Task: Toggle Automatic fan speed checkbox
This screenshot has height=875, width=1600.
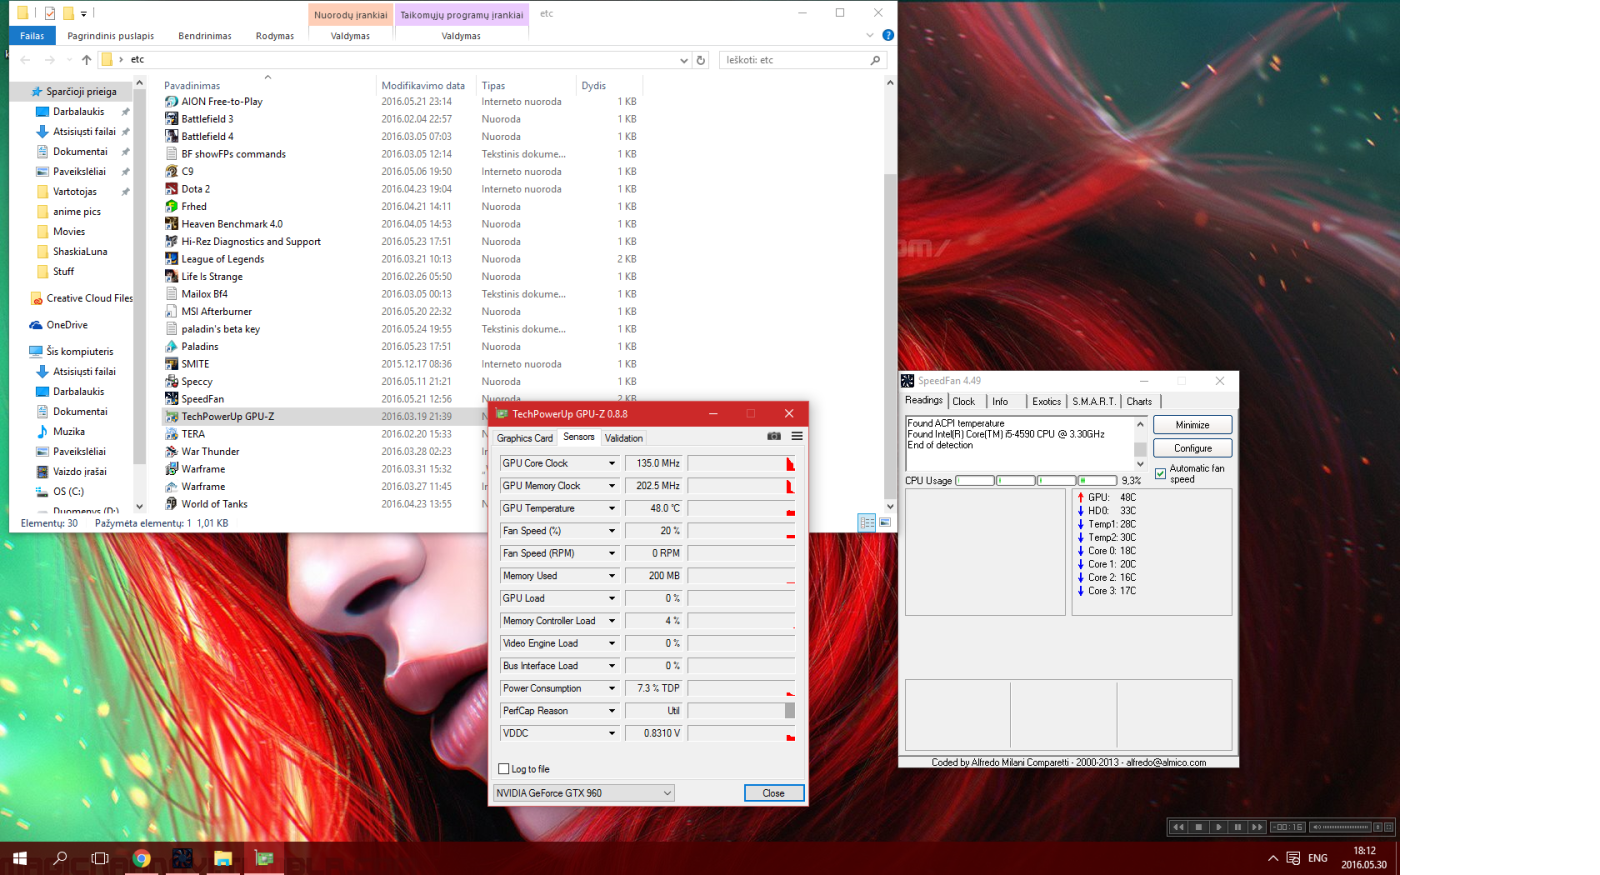Action: tap(1160, 474)
